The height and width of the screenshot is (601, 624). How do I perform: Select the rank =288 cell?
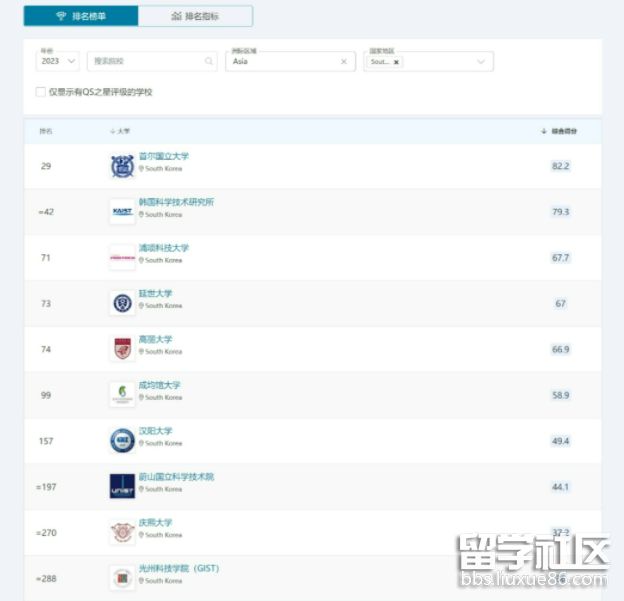tap(46, 578)
